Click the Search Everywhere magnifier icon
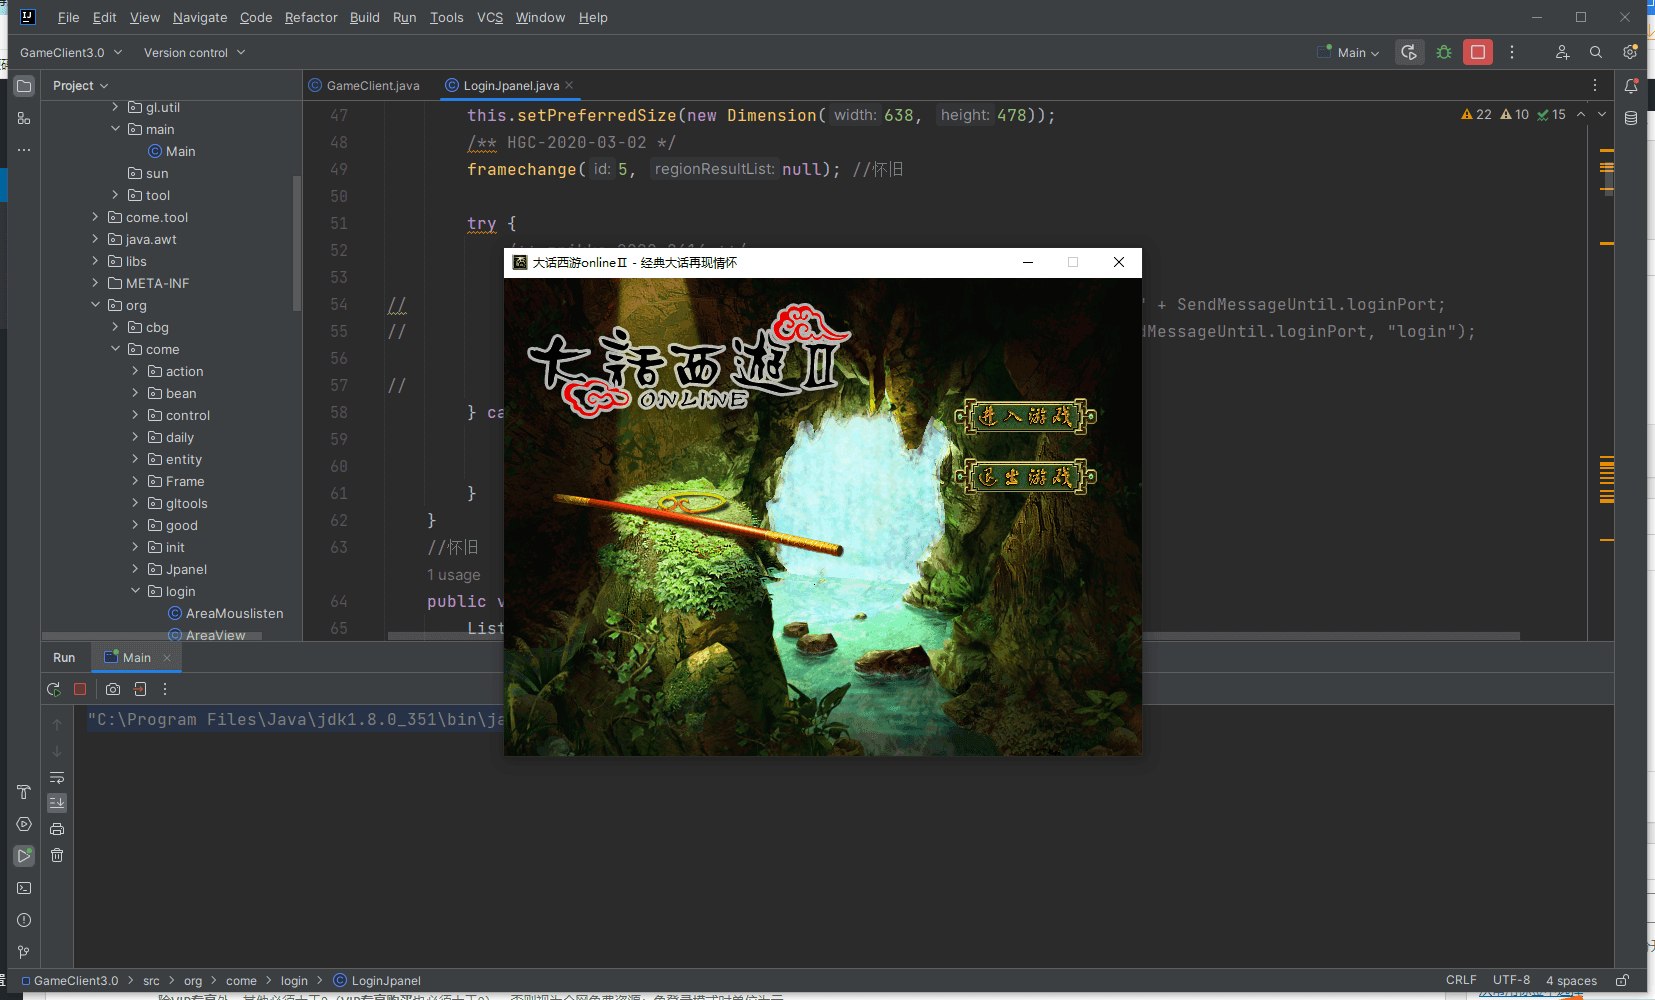1655x1000 pixels. tap(1596, 52)
